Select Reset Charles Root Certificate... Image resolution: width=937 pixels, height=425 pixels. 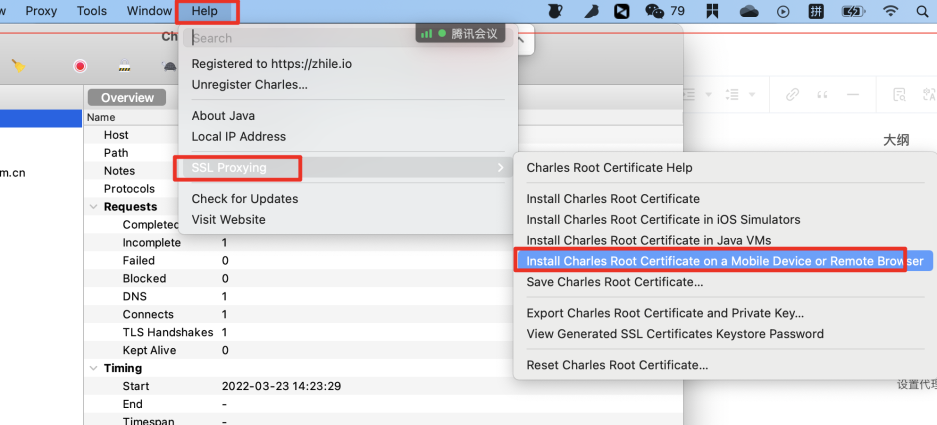click(x=725, y=365)
